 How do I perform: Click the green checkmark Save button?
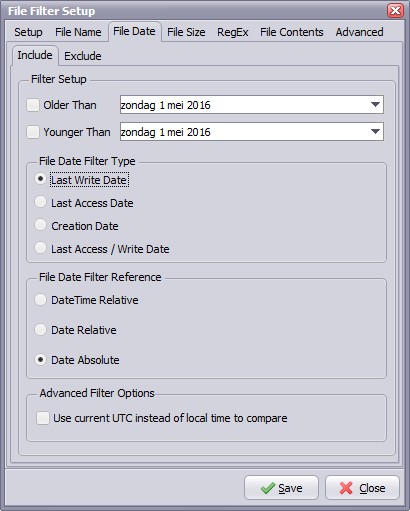(x=281, y=488)
